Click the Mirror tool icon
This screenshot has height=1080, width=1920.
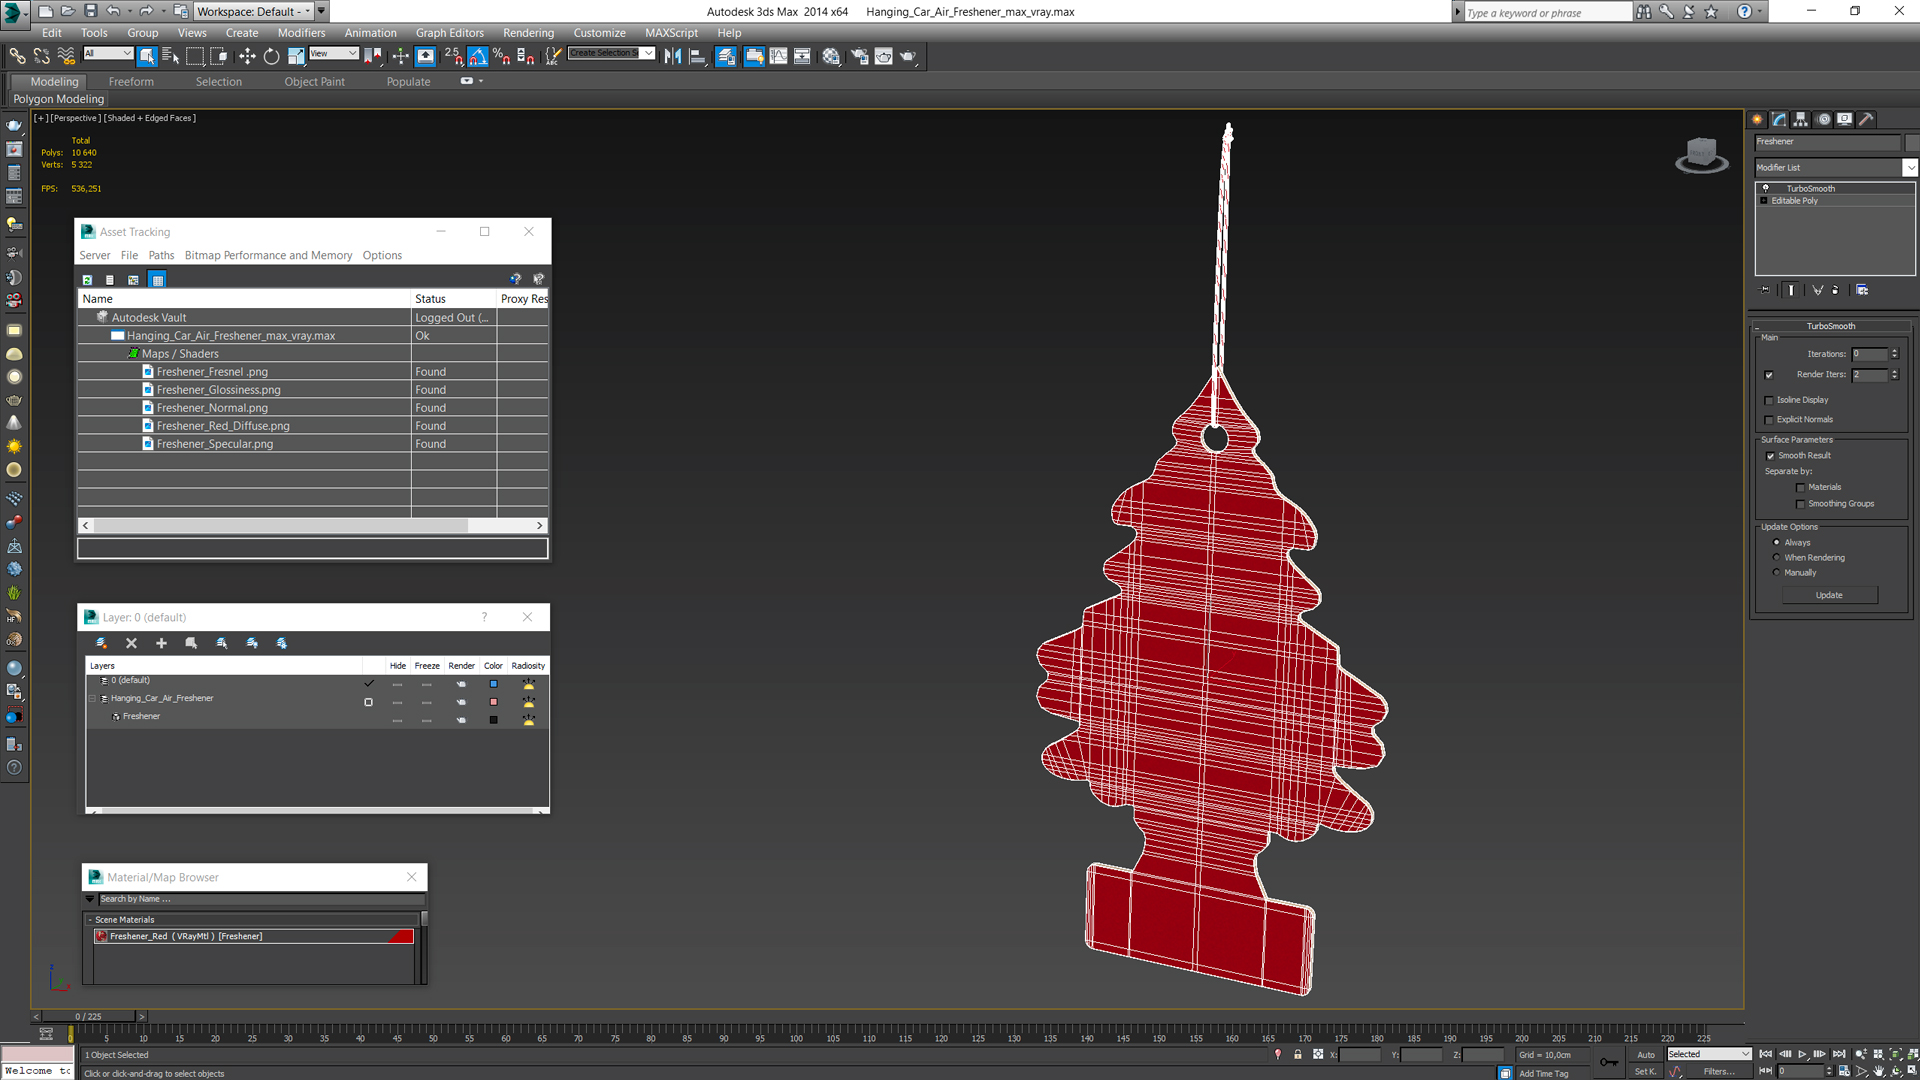pos(672,56)
